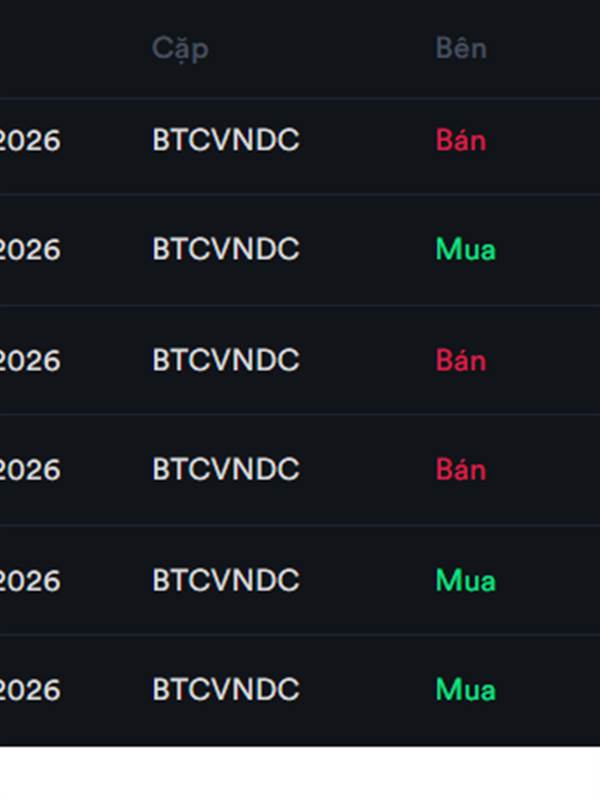
Task: Click the Bán label in the third row
Action: [461, 359]
